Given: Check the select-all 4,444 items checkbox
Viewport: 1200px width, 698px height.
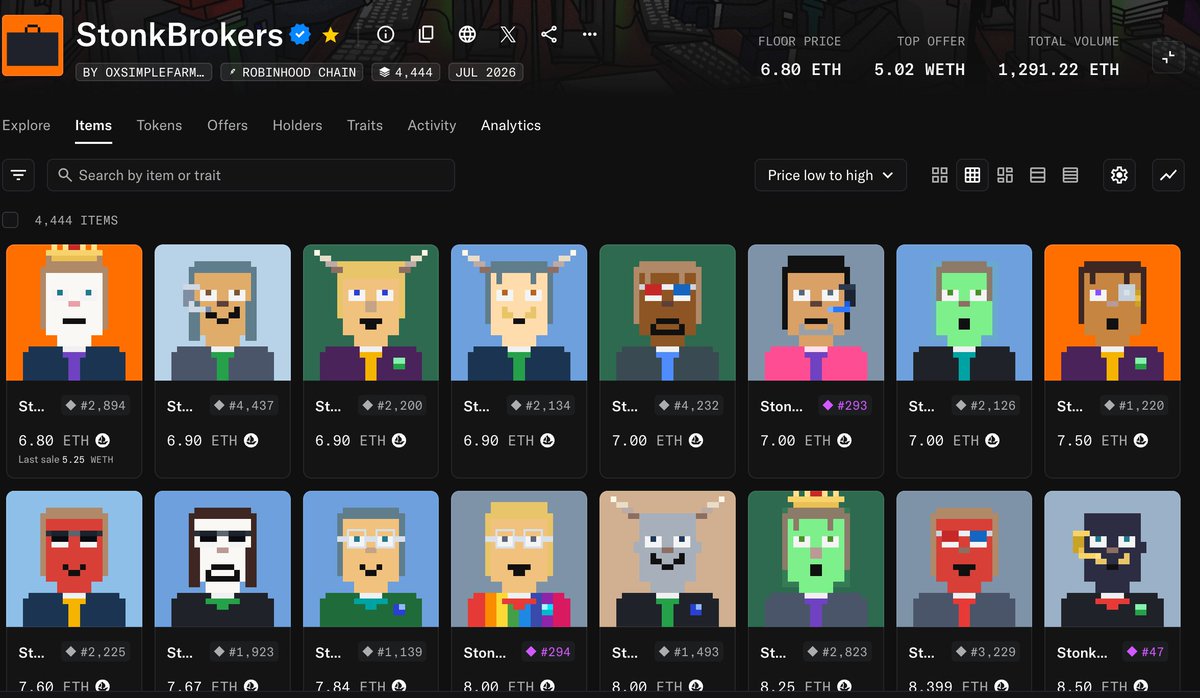Looking at the screenshot, I should [x=10, y=220].
